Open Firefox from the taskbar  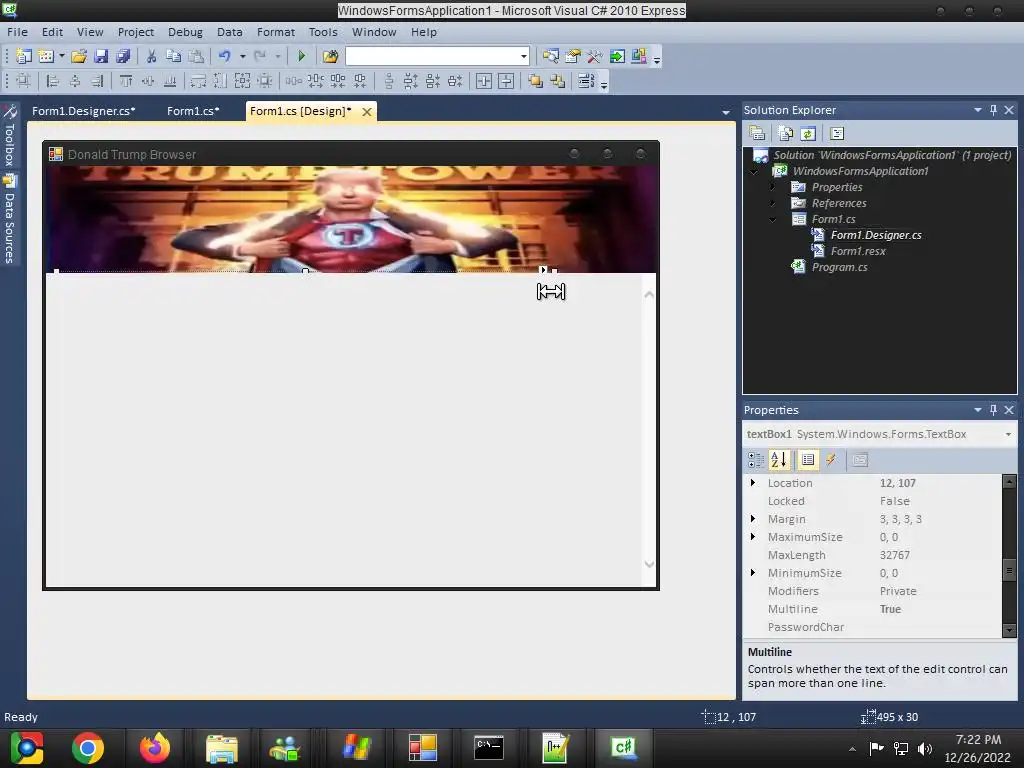[x=155, y=748]
